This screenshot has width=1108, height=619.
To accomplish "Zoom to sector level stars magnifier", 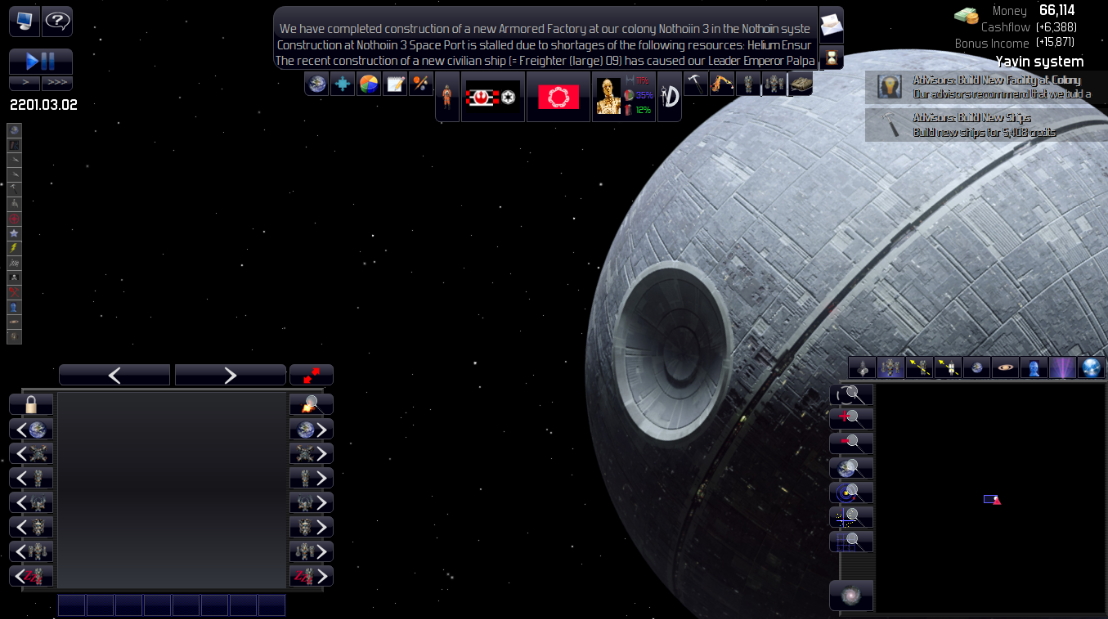I will pyautogui.click(x=851, y=517).
